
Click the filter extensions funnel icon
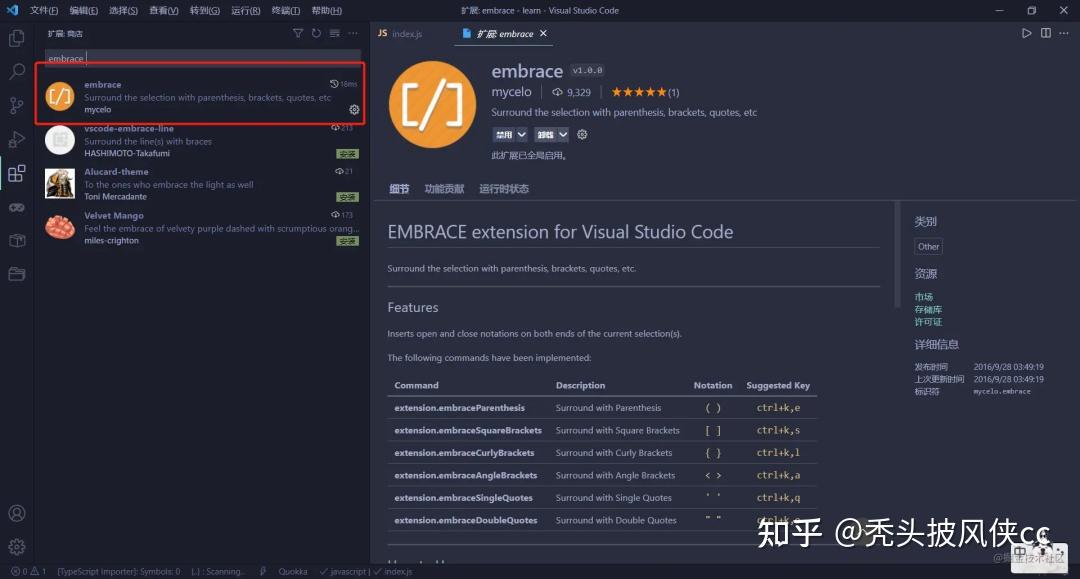(x=298, y=33)
